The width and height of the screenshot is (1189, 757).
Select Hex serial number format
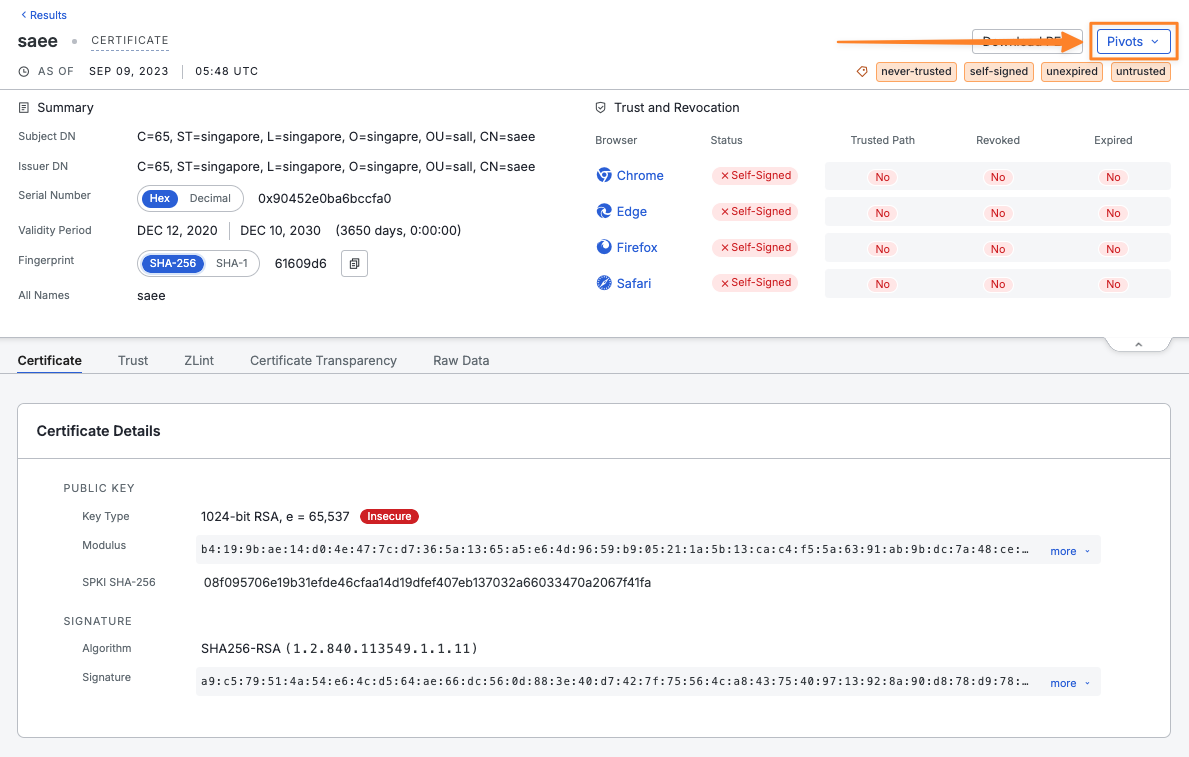160,198
